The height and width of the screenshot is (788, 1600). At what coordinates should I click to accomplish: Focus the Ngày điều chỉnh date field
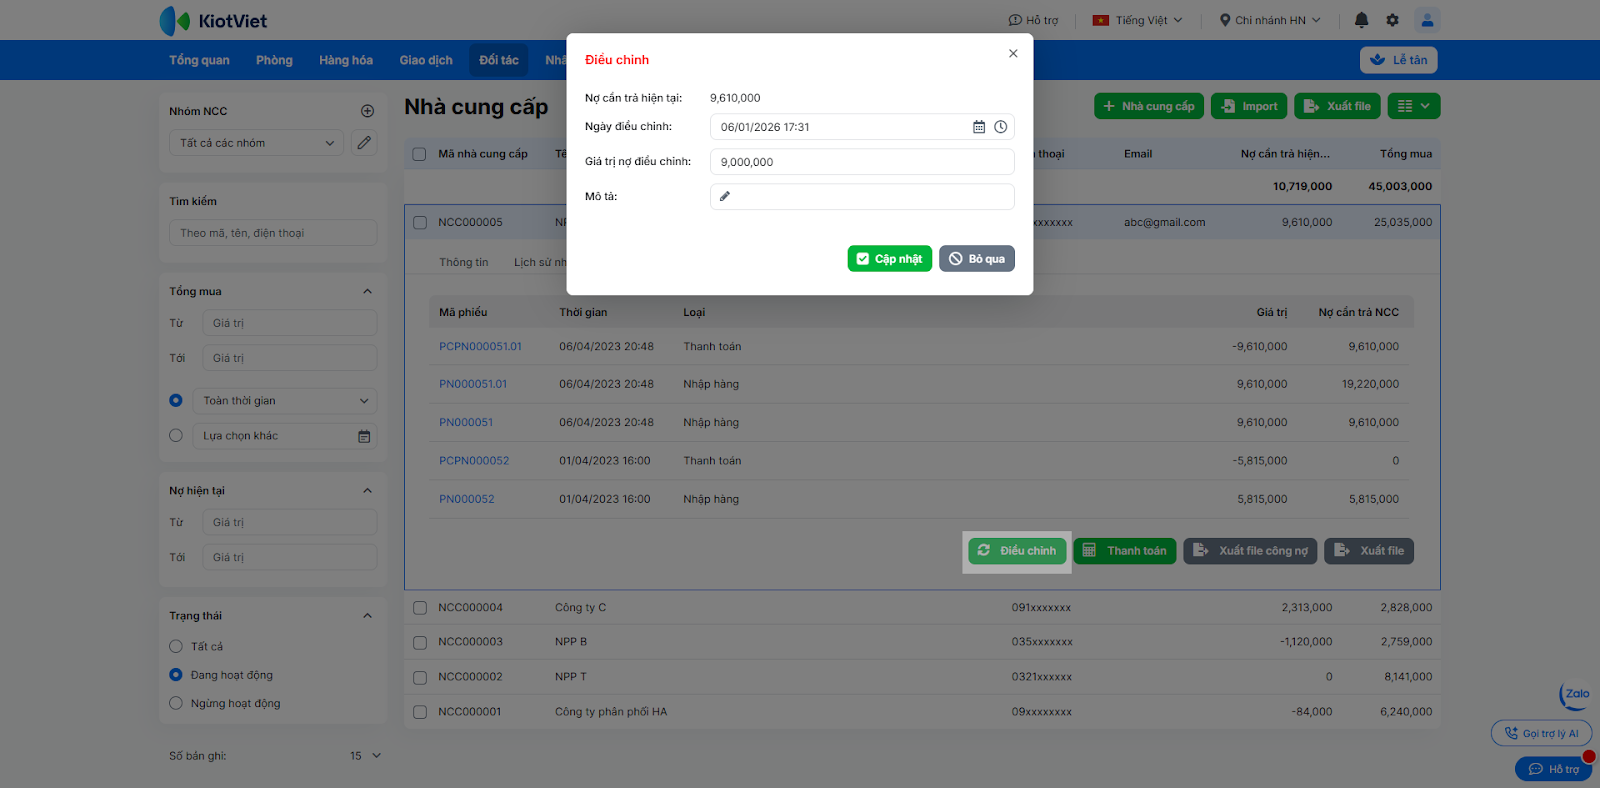[x=862, y=127]
